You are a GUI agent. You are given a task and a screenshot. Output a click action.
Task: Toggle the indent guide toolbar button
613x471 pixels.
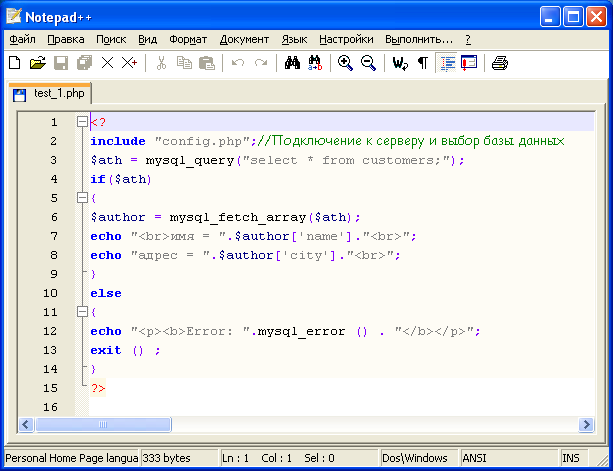(446, 63)
